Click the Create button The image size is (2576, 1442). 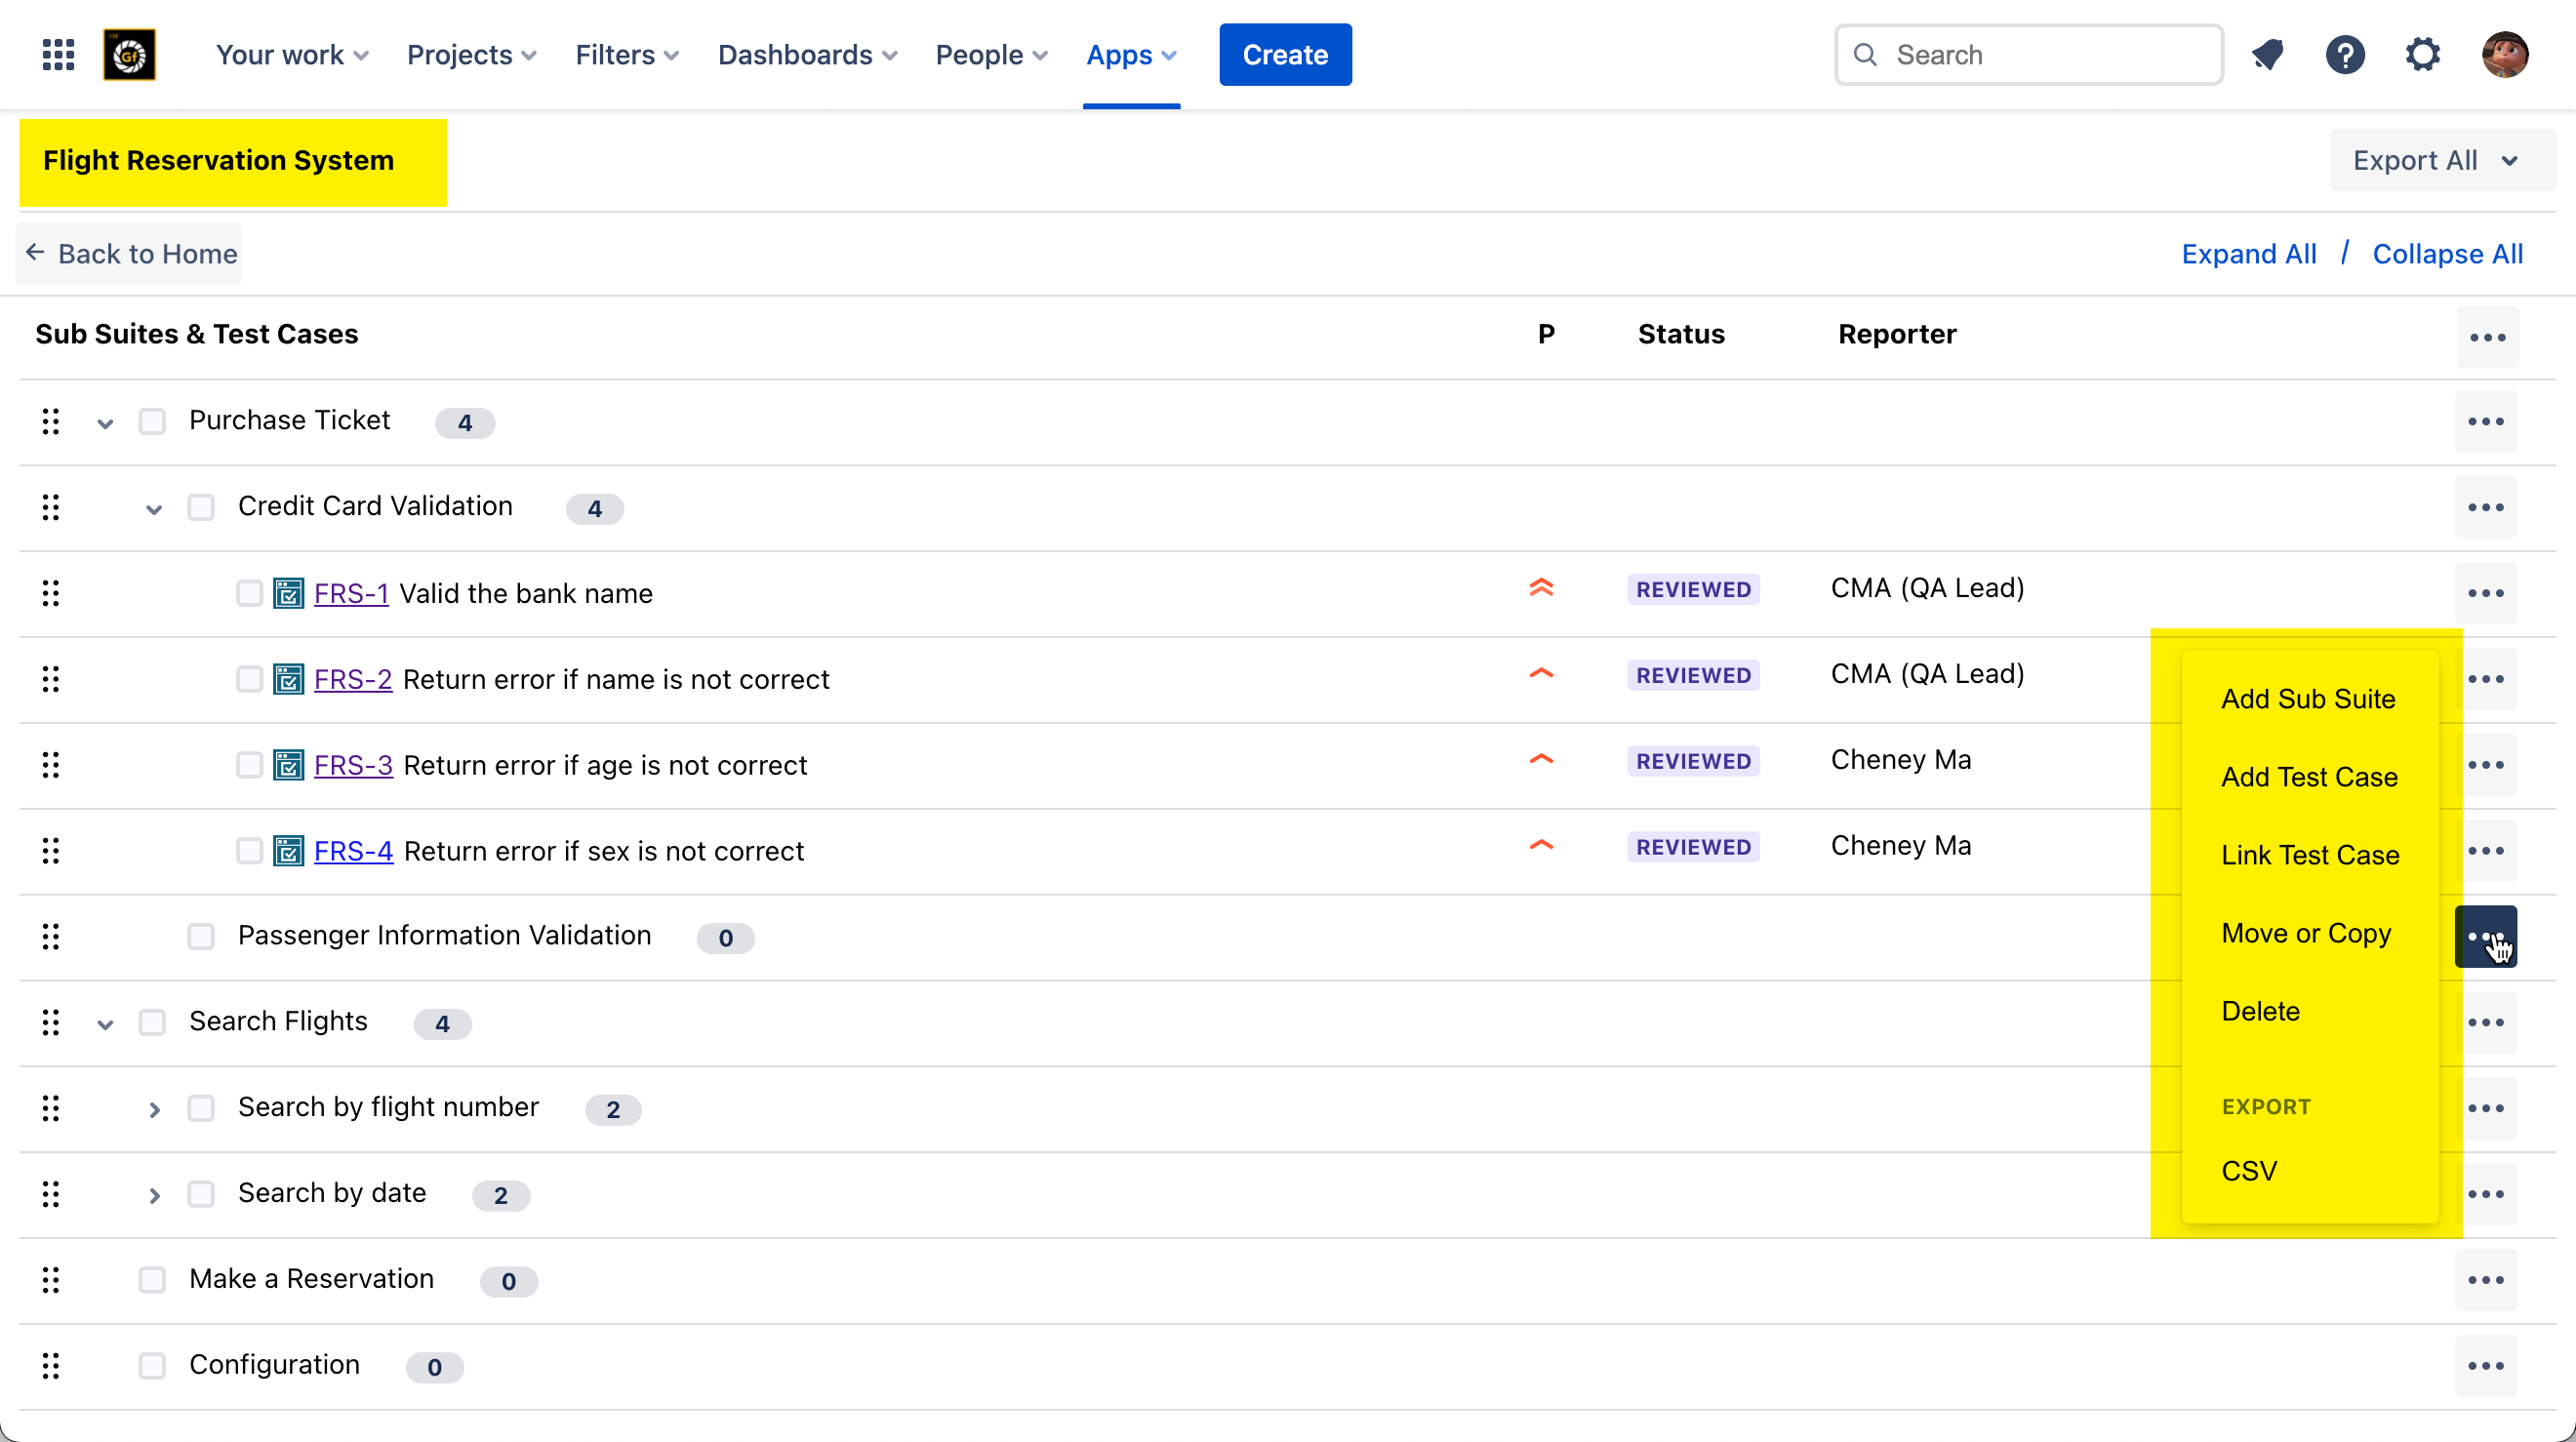click(1284, 55)
